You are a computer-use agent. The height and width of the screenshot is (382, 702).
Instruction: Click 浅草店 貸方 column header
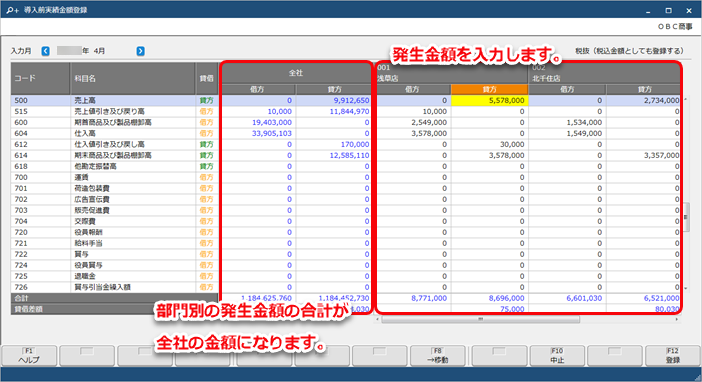pyautogui.click(x=489, y=89)
